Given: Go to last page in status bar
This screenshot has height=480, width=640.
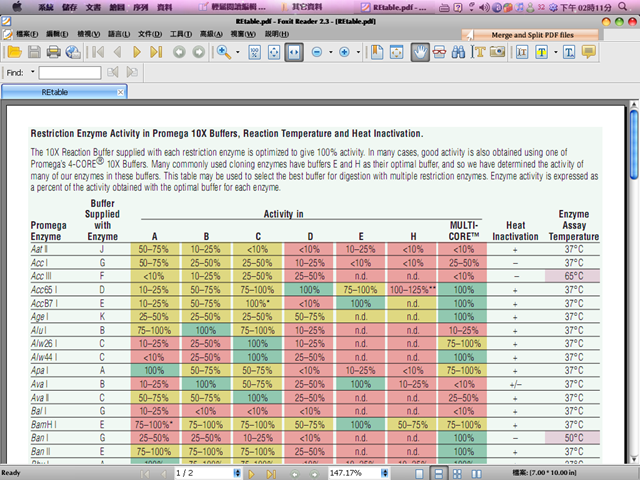Looking at the screenshot, I should click(x=271, y=473).
